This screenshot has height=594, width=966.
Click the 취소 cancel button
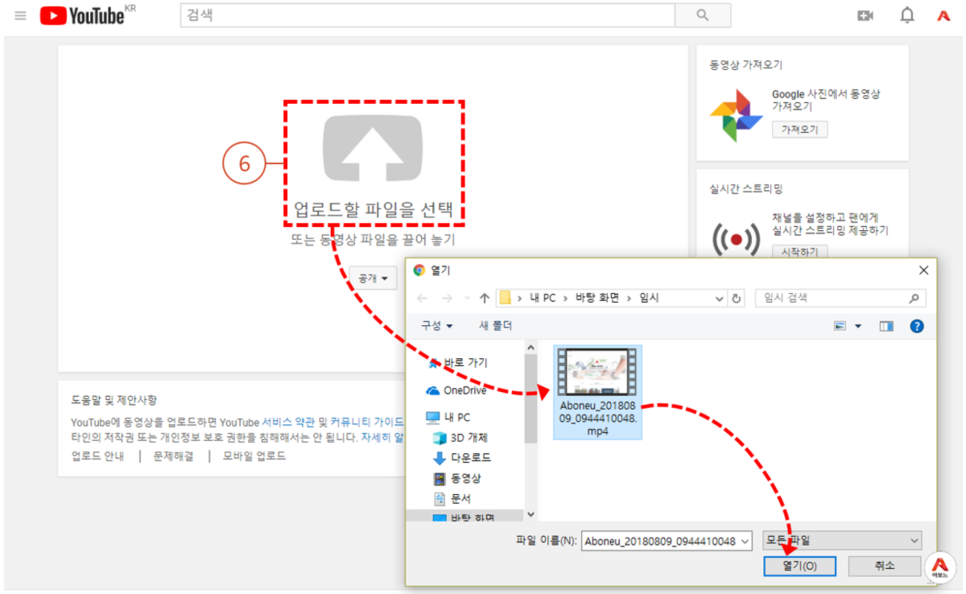click(x=885, y=566)
